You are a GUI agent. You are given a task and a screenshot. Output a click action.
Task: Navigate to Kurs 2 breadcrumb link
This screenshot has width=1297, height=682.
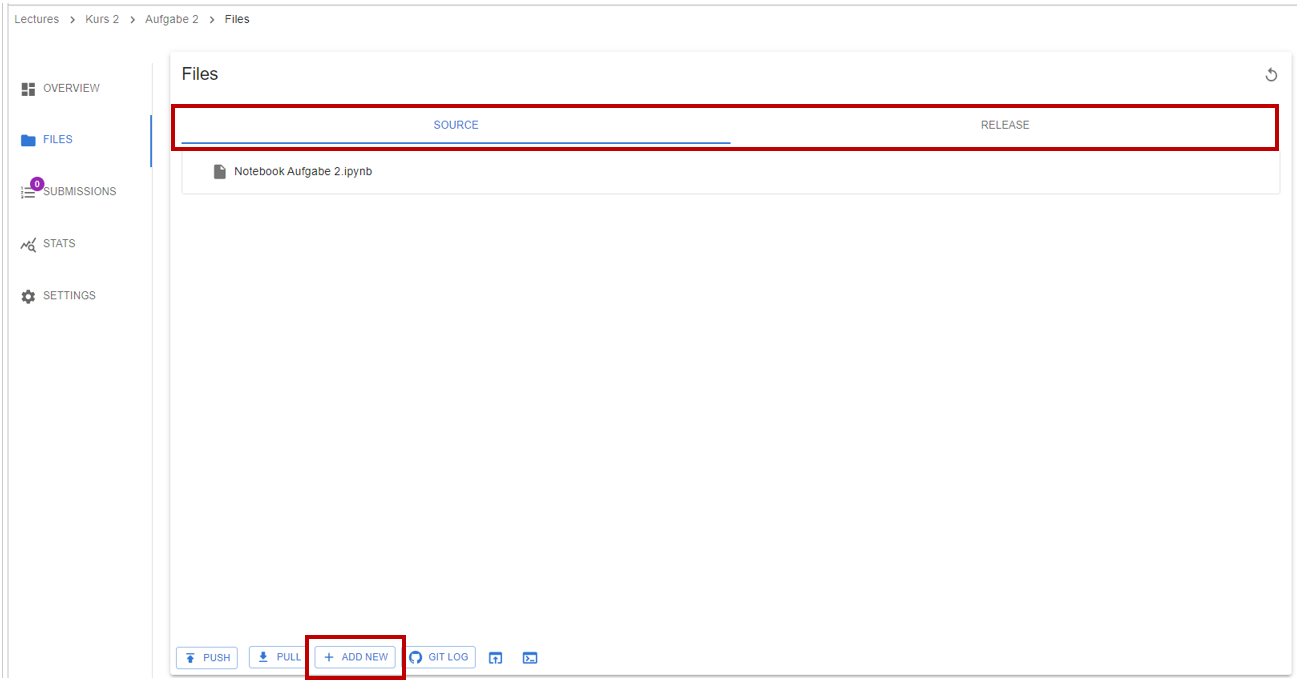coord(102,20)
